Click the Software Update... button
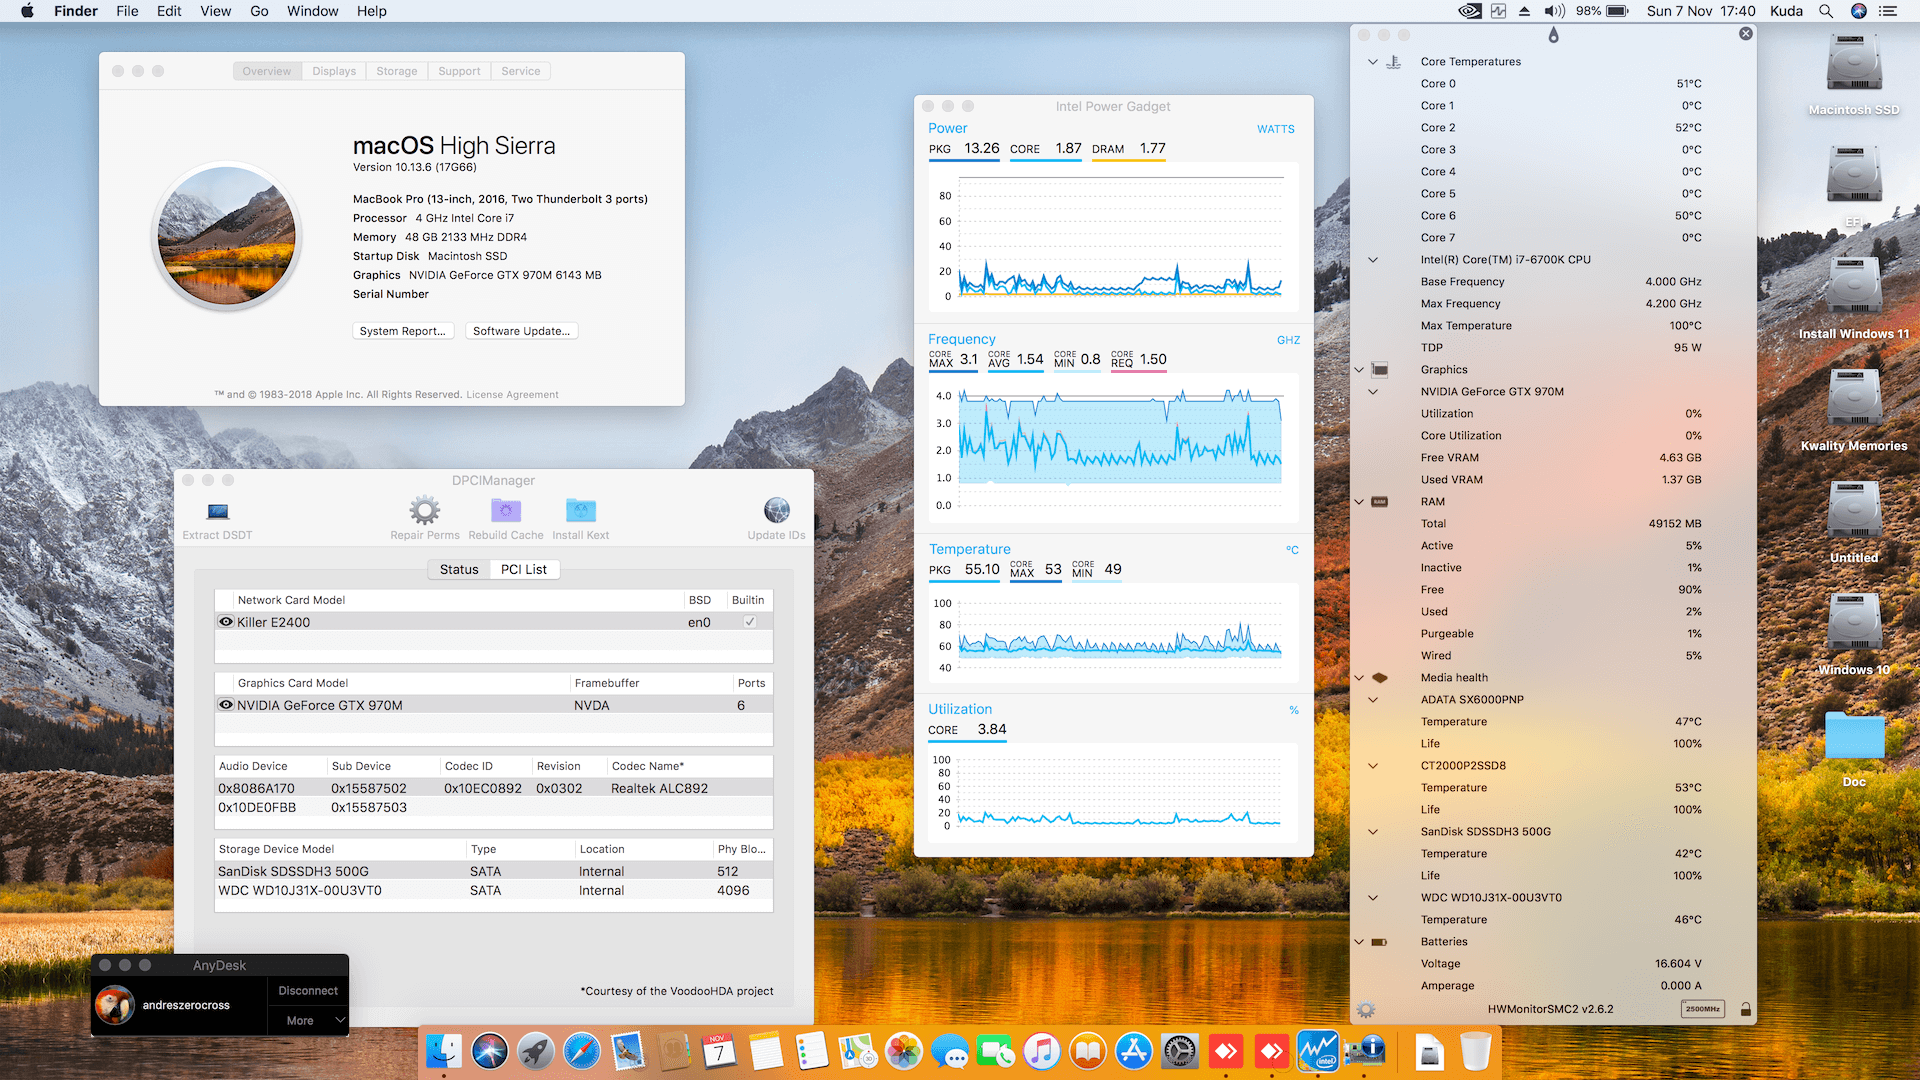1920x1080 pixels. [x=521, y=331]
